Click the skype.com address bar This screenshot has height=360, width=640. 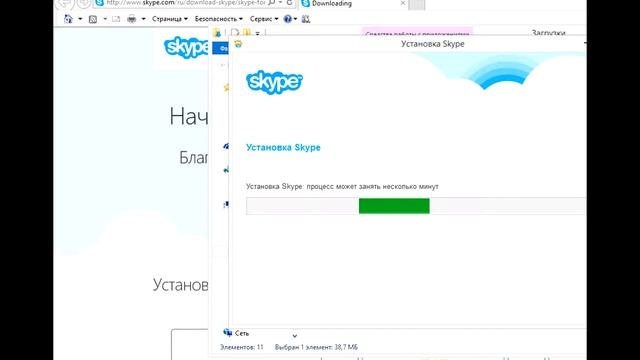[186, 3]
